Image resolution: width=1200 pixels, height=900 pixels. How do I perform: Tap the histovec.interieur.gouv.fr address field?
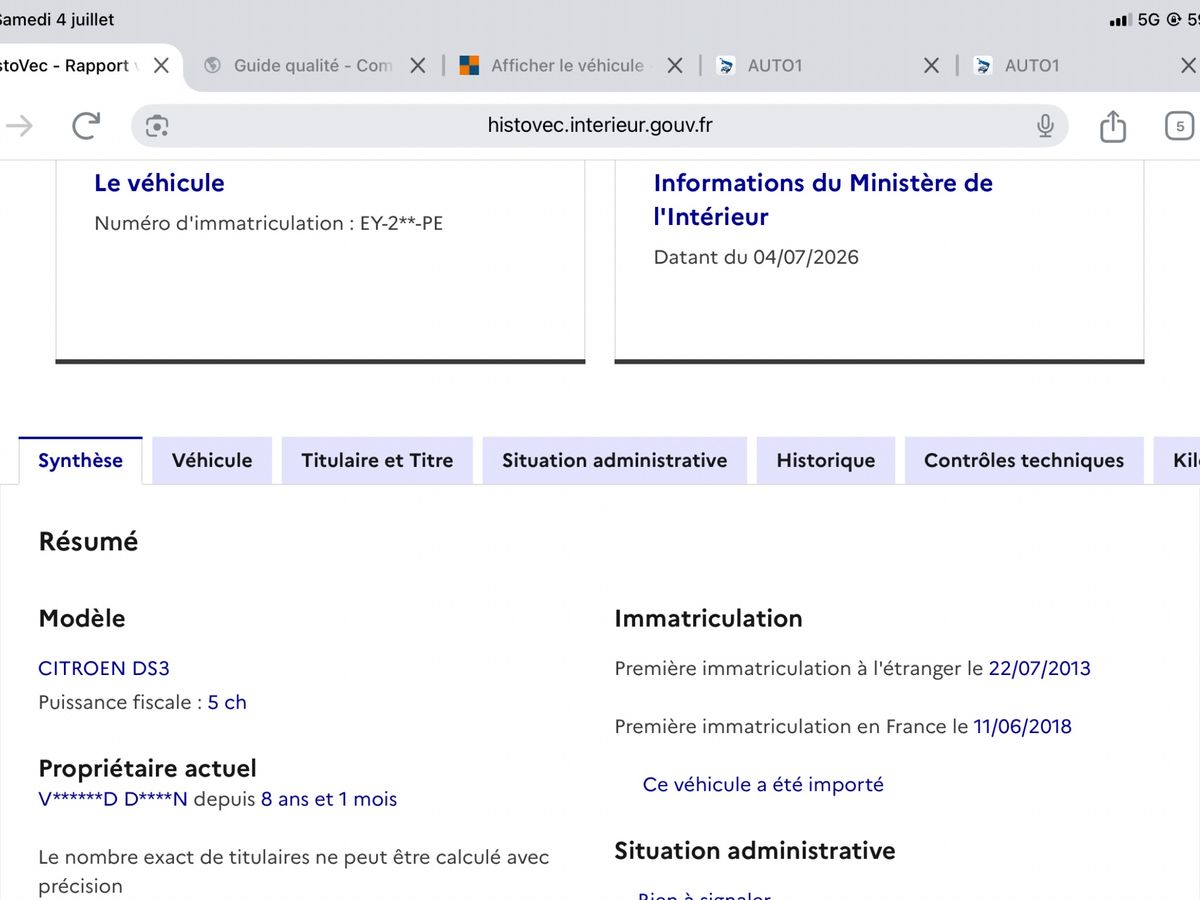[600, 126]
